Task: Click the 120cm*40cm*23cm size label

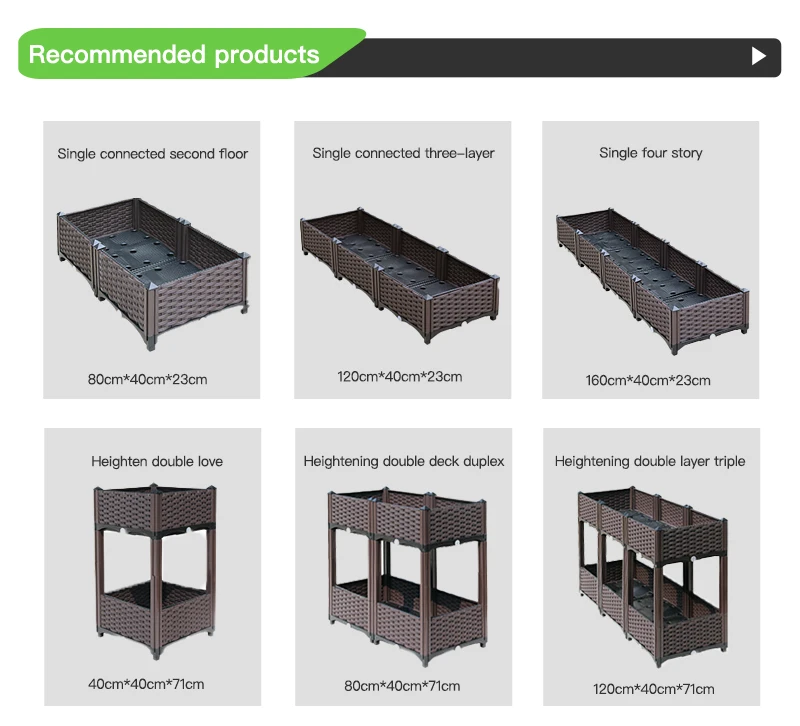Action: click(x=399, y=377)
